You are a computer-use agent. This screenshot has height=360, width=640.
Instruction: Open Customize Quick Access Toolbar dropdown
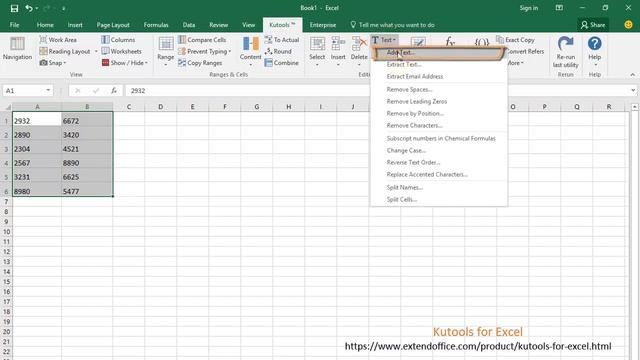[63, 9]
